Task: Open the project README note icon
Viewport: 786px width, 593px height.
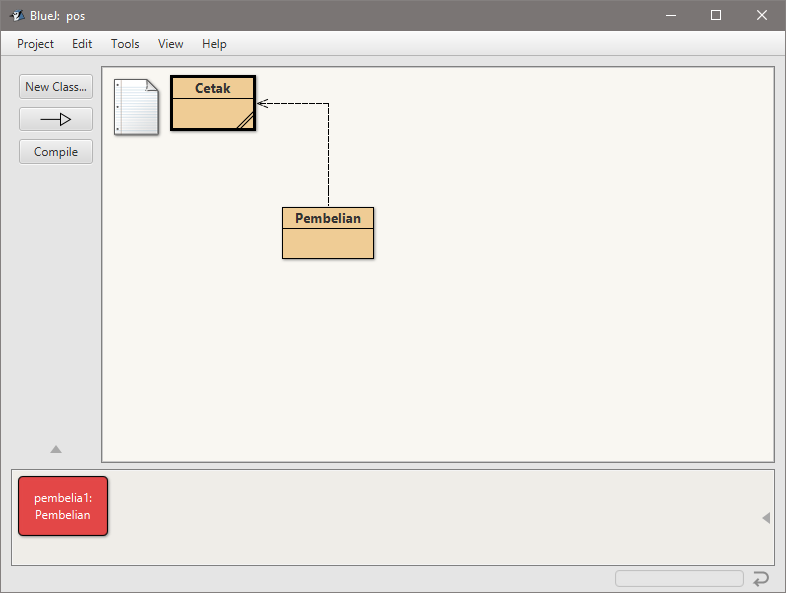Action: coord(136,107)
